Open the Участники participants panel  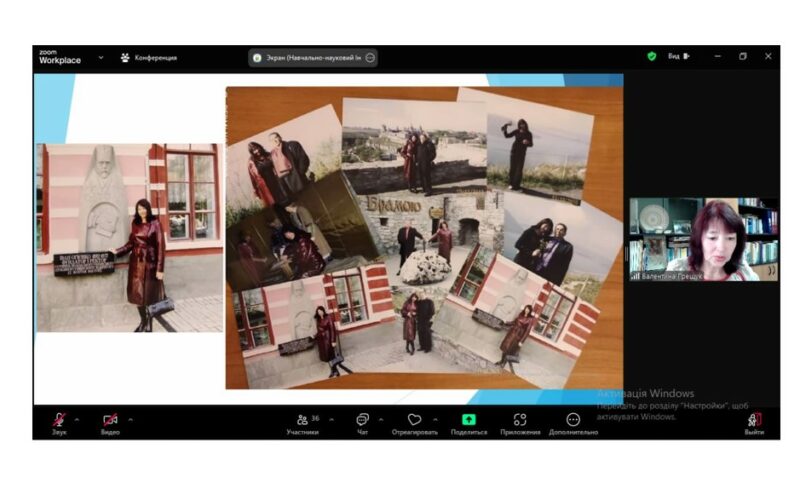(x=302, y=421)
